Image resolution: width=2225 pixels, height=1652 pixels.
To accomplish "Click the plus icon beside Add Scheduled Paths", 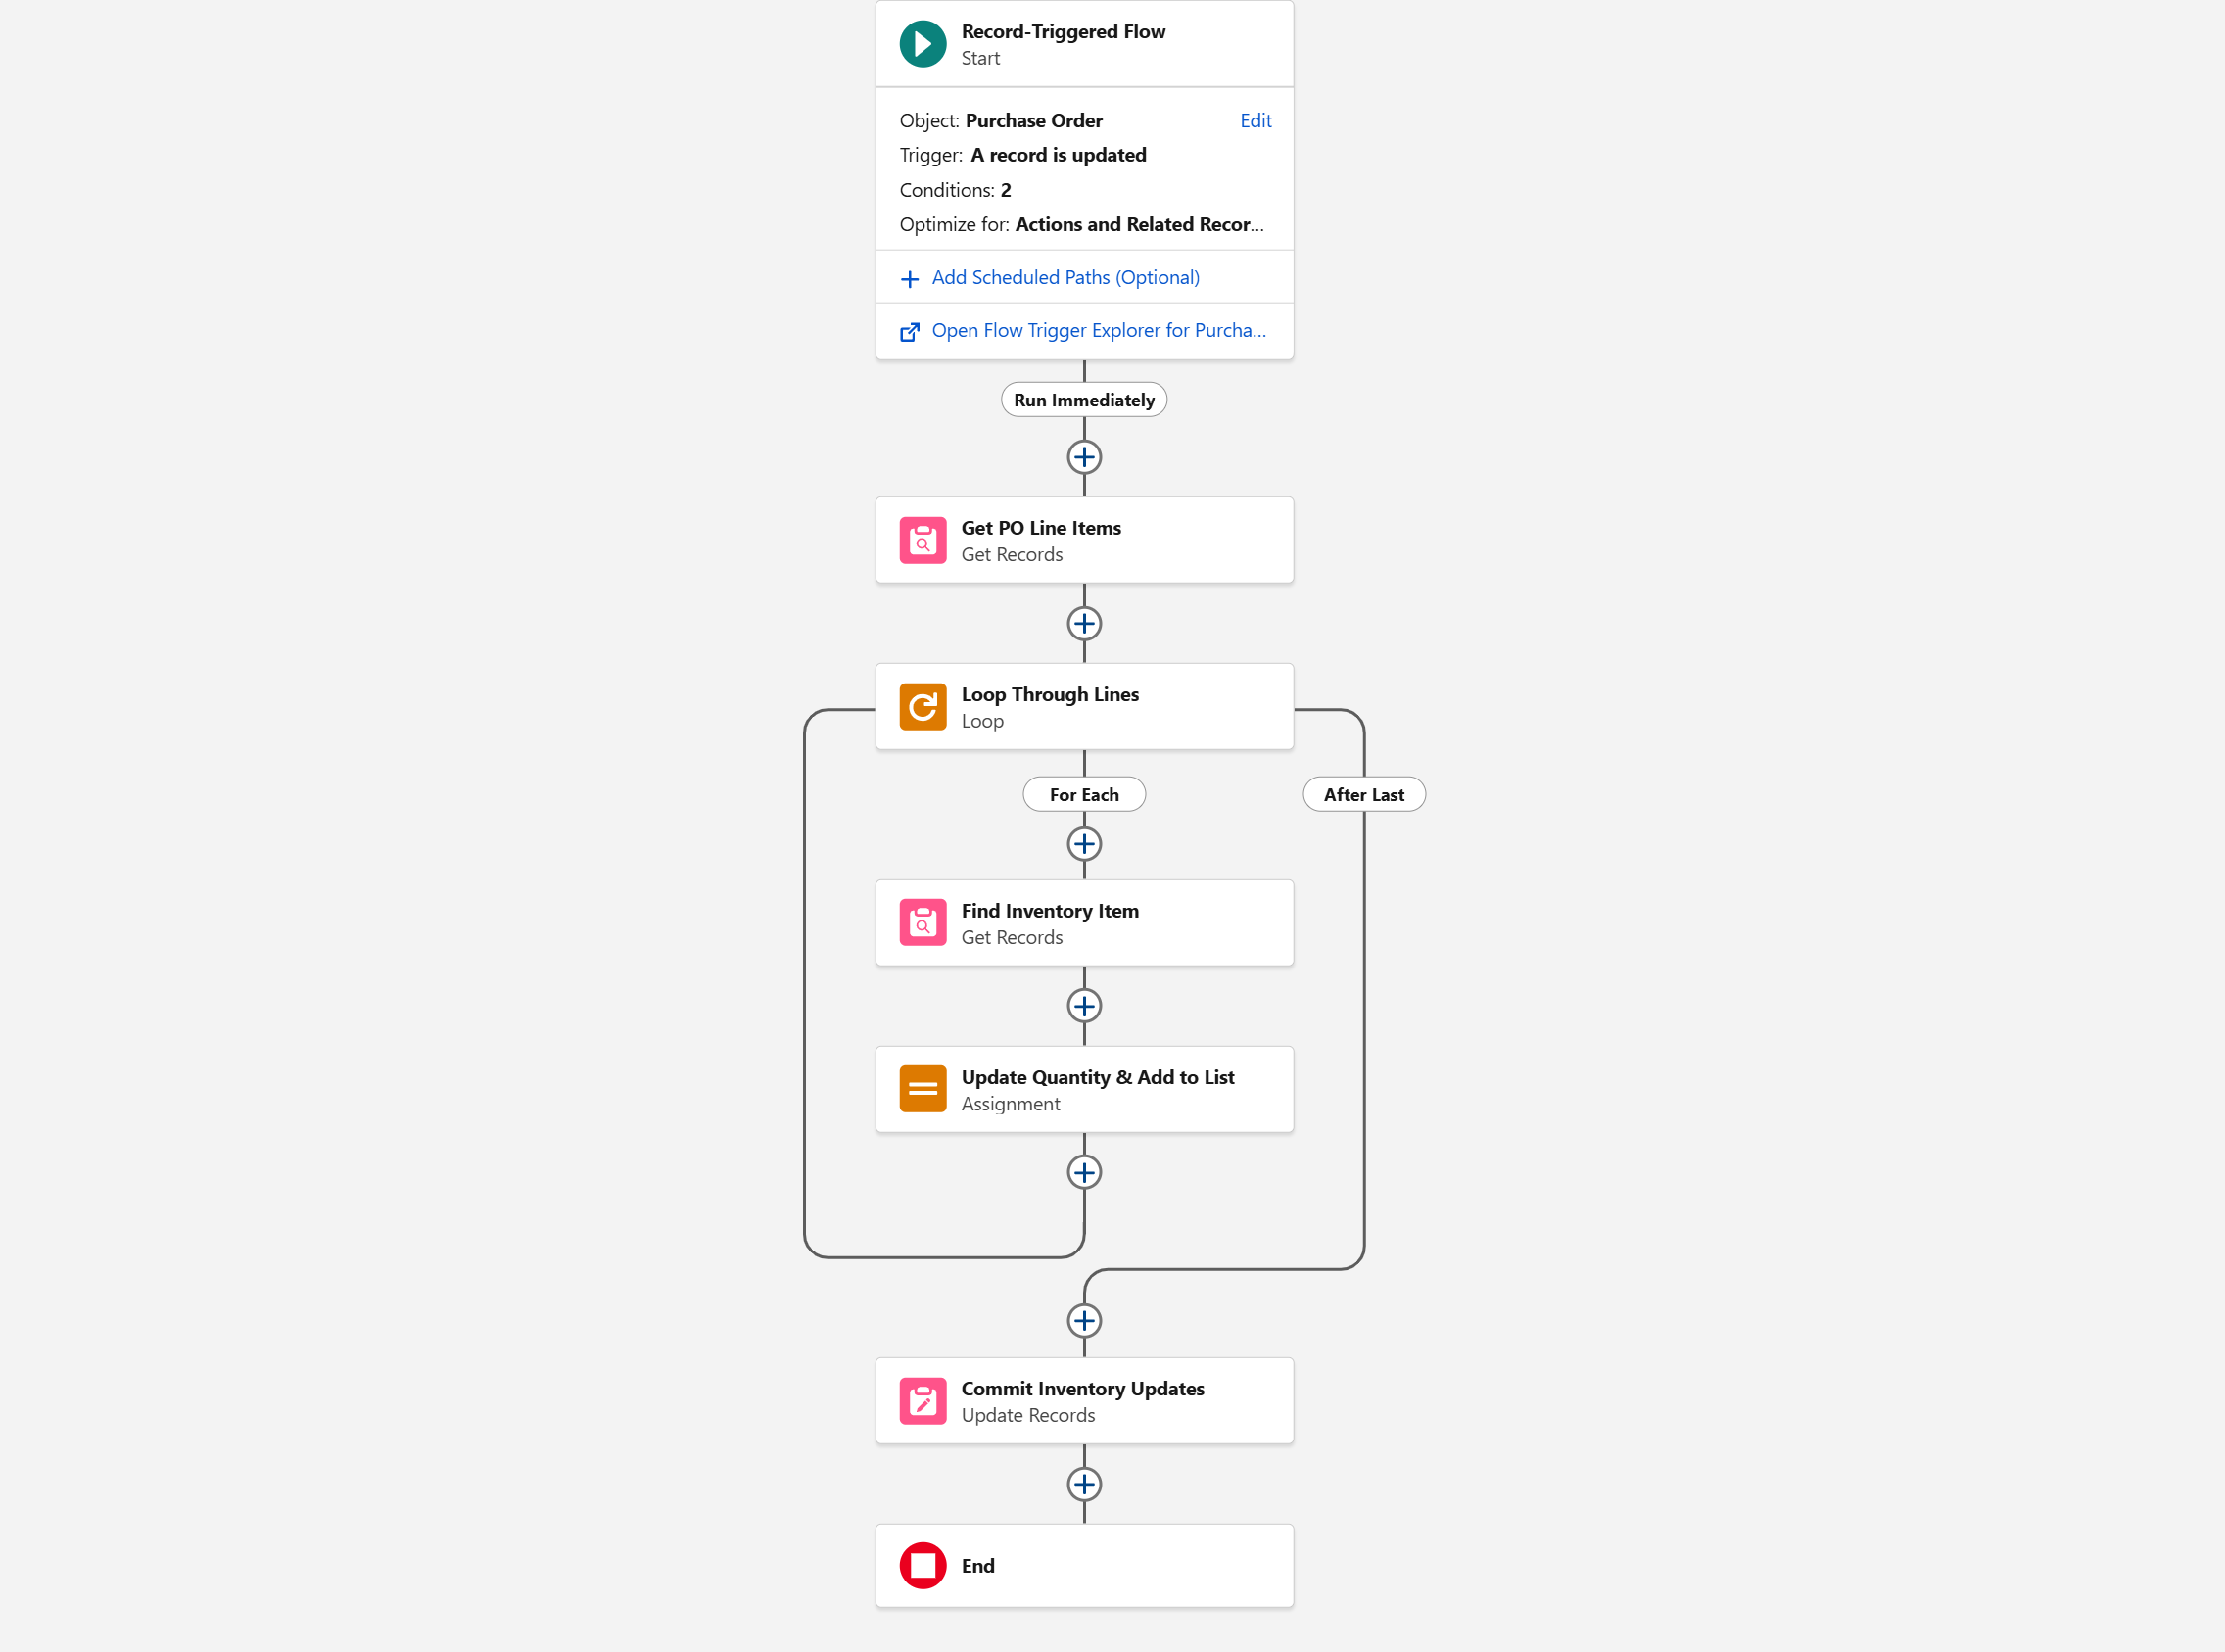I will point(909,279).
